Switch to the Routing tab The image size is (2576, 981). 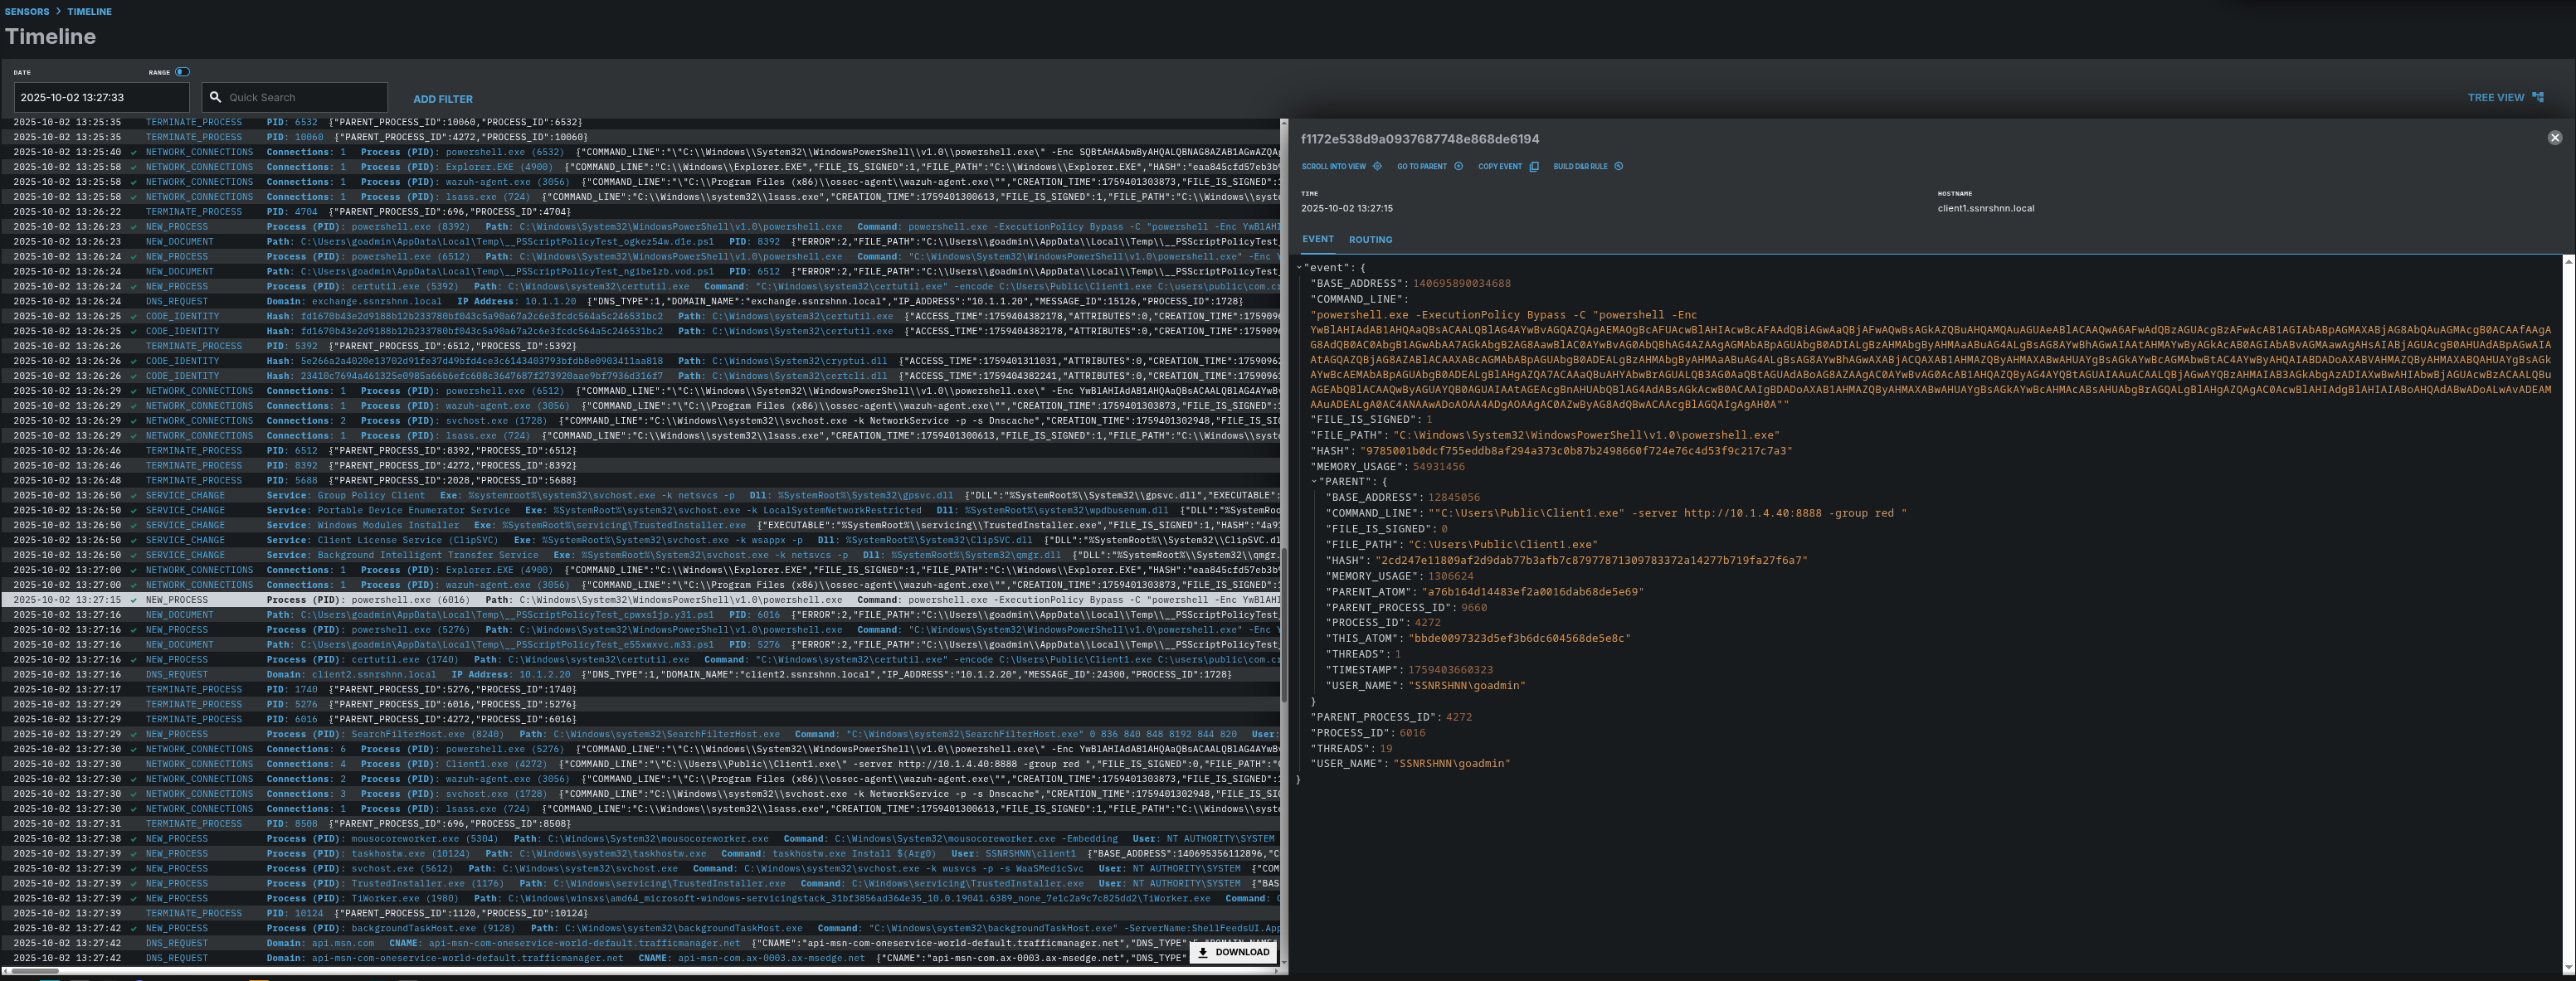pyautogui.click(x=1370, y=240)
